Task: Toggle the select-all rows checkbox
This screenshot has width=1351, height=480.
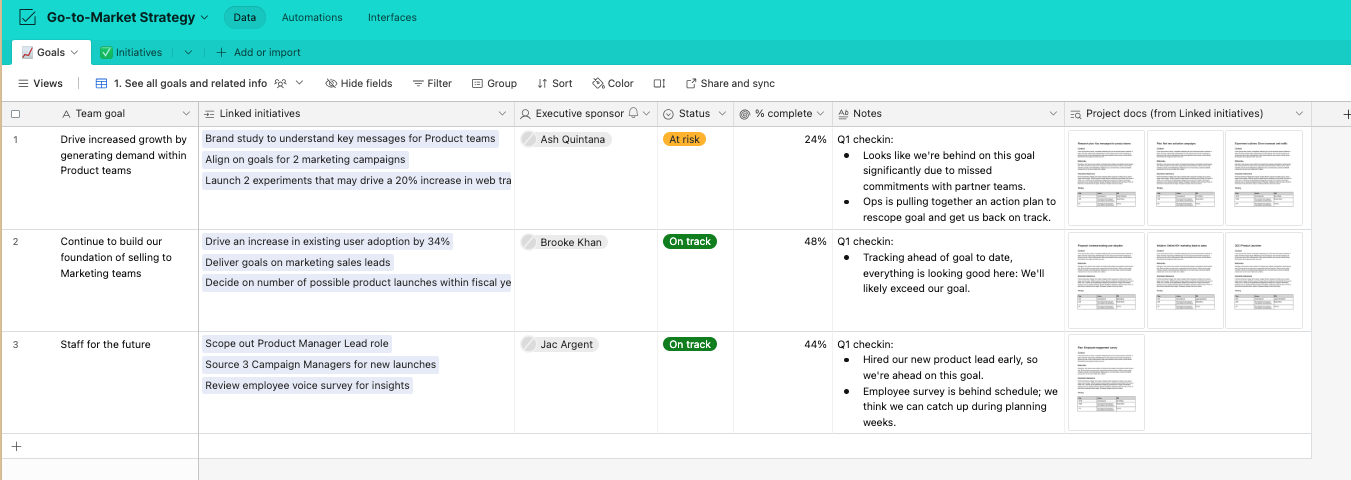Action: pyautogui.click(x=15, y=114)
